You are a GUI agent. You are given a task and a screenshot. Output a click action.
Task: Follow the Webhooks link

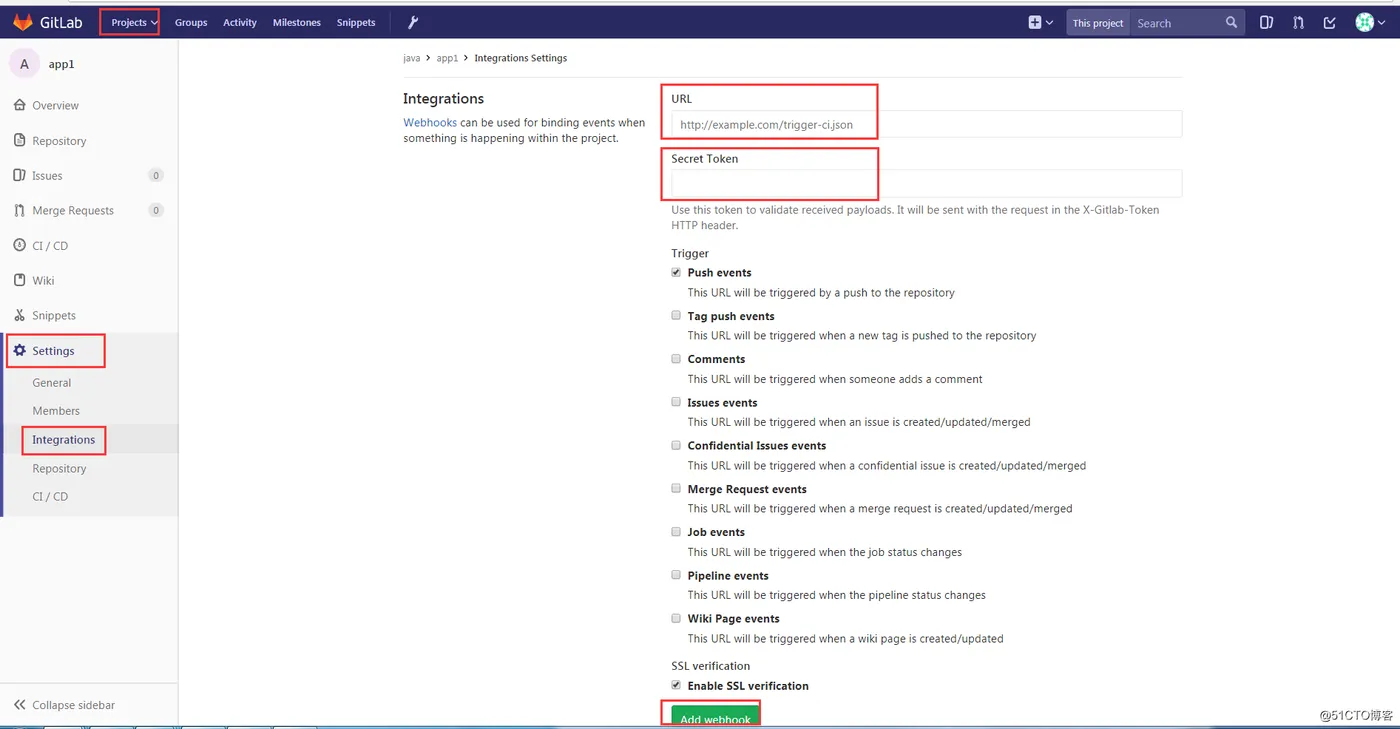click(x=430, y=123)
